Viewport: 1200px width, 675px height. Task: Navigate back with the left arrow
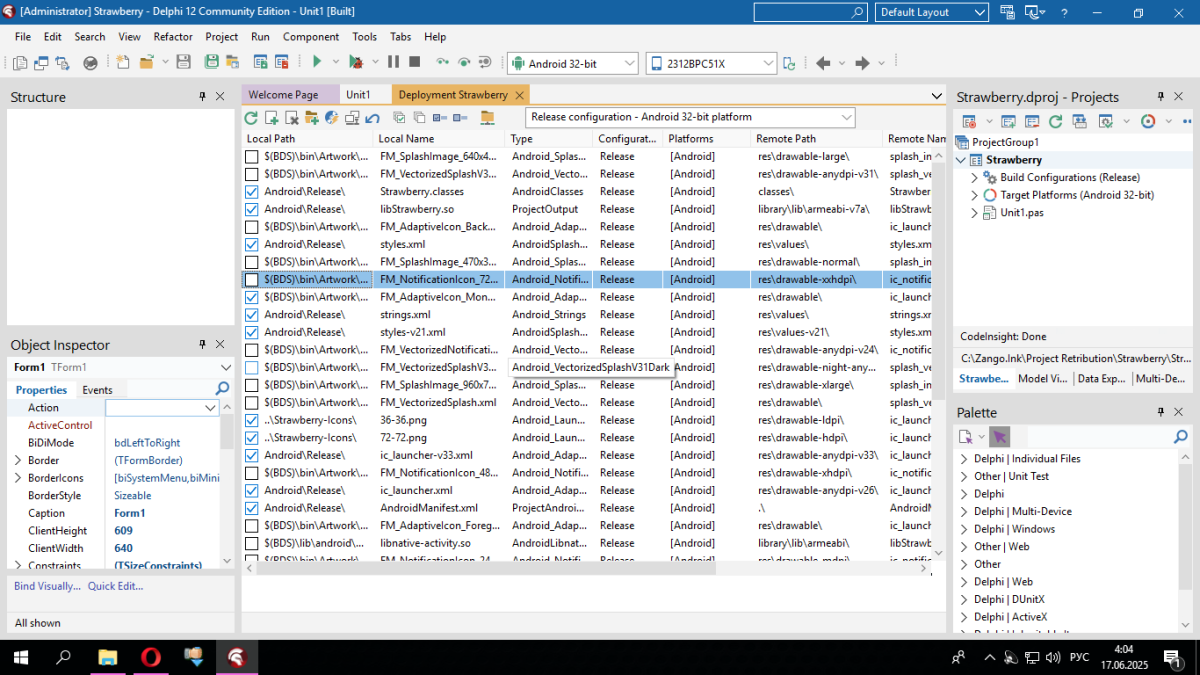tap(823, 63)
